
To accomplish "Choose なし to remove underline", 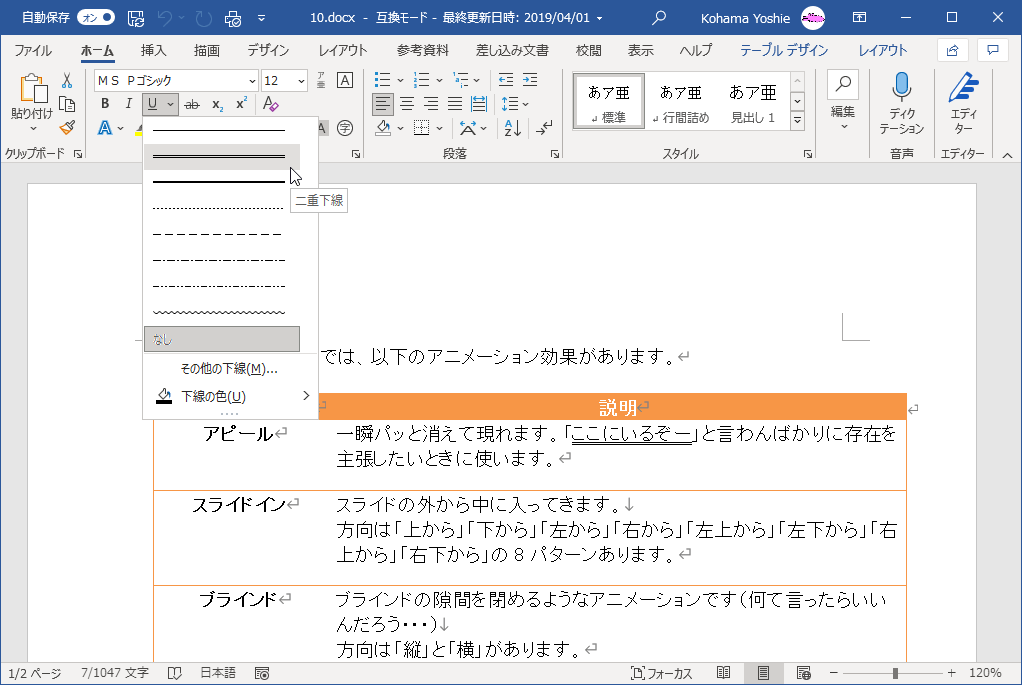I will point(222,339).
